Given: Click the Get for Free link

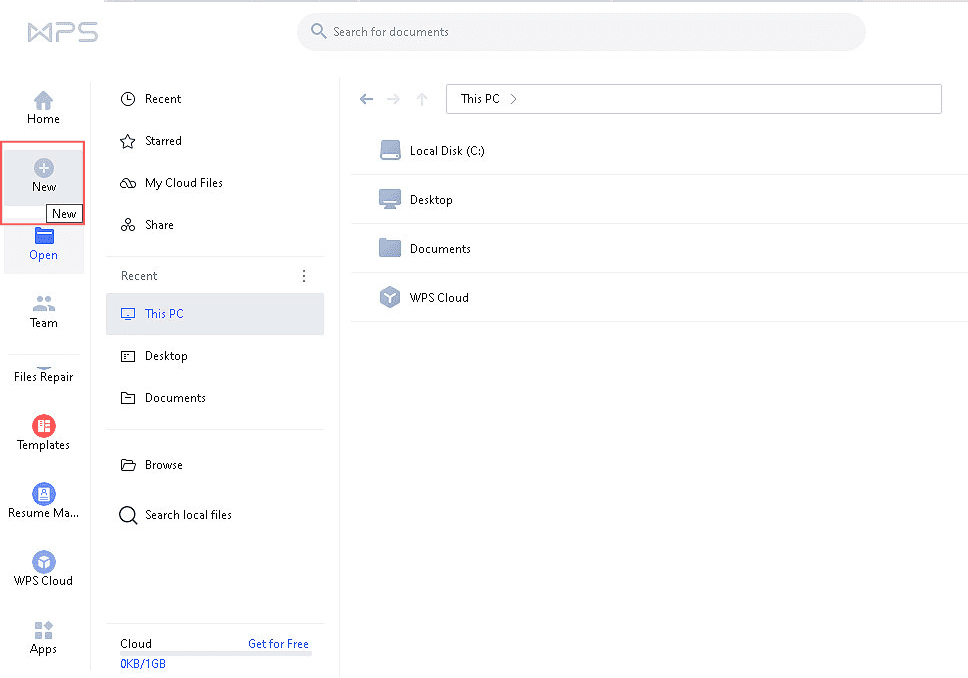Looking at the screenshot, I should click(278, 643).
